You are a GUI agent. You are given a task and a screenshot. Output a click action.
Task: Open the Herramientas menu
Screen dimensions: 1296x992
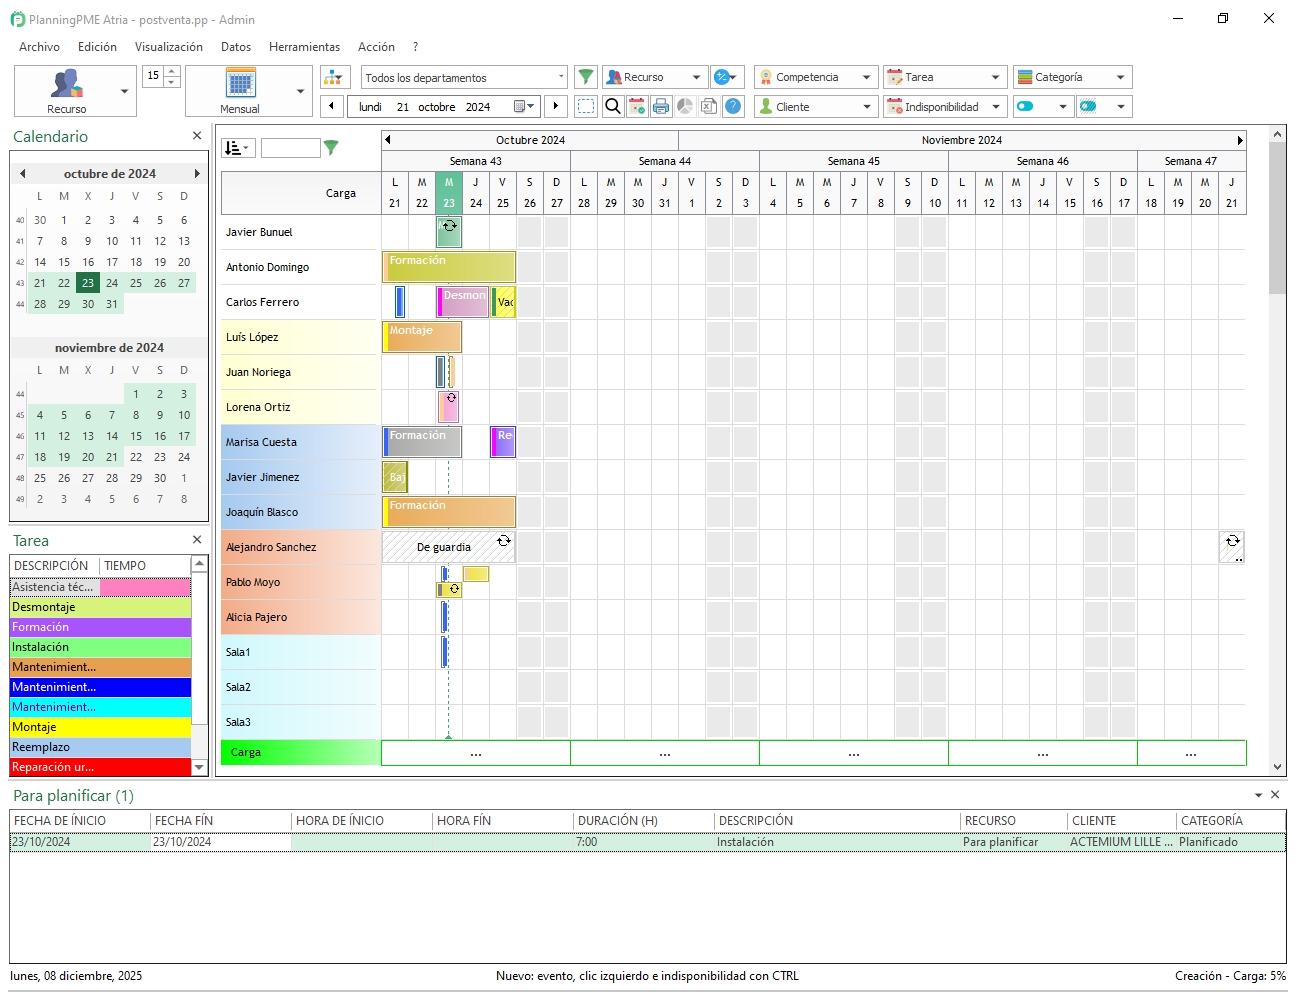pos(304,46)
